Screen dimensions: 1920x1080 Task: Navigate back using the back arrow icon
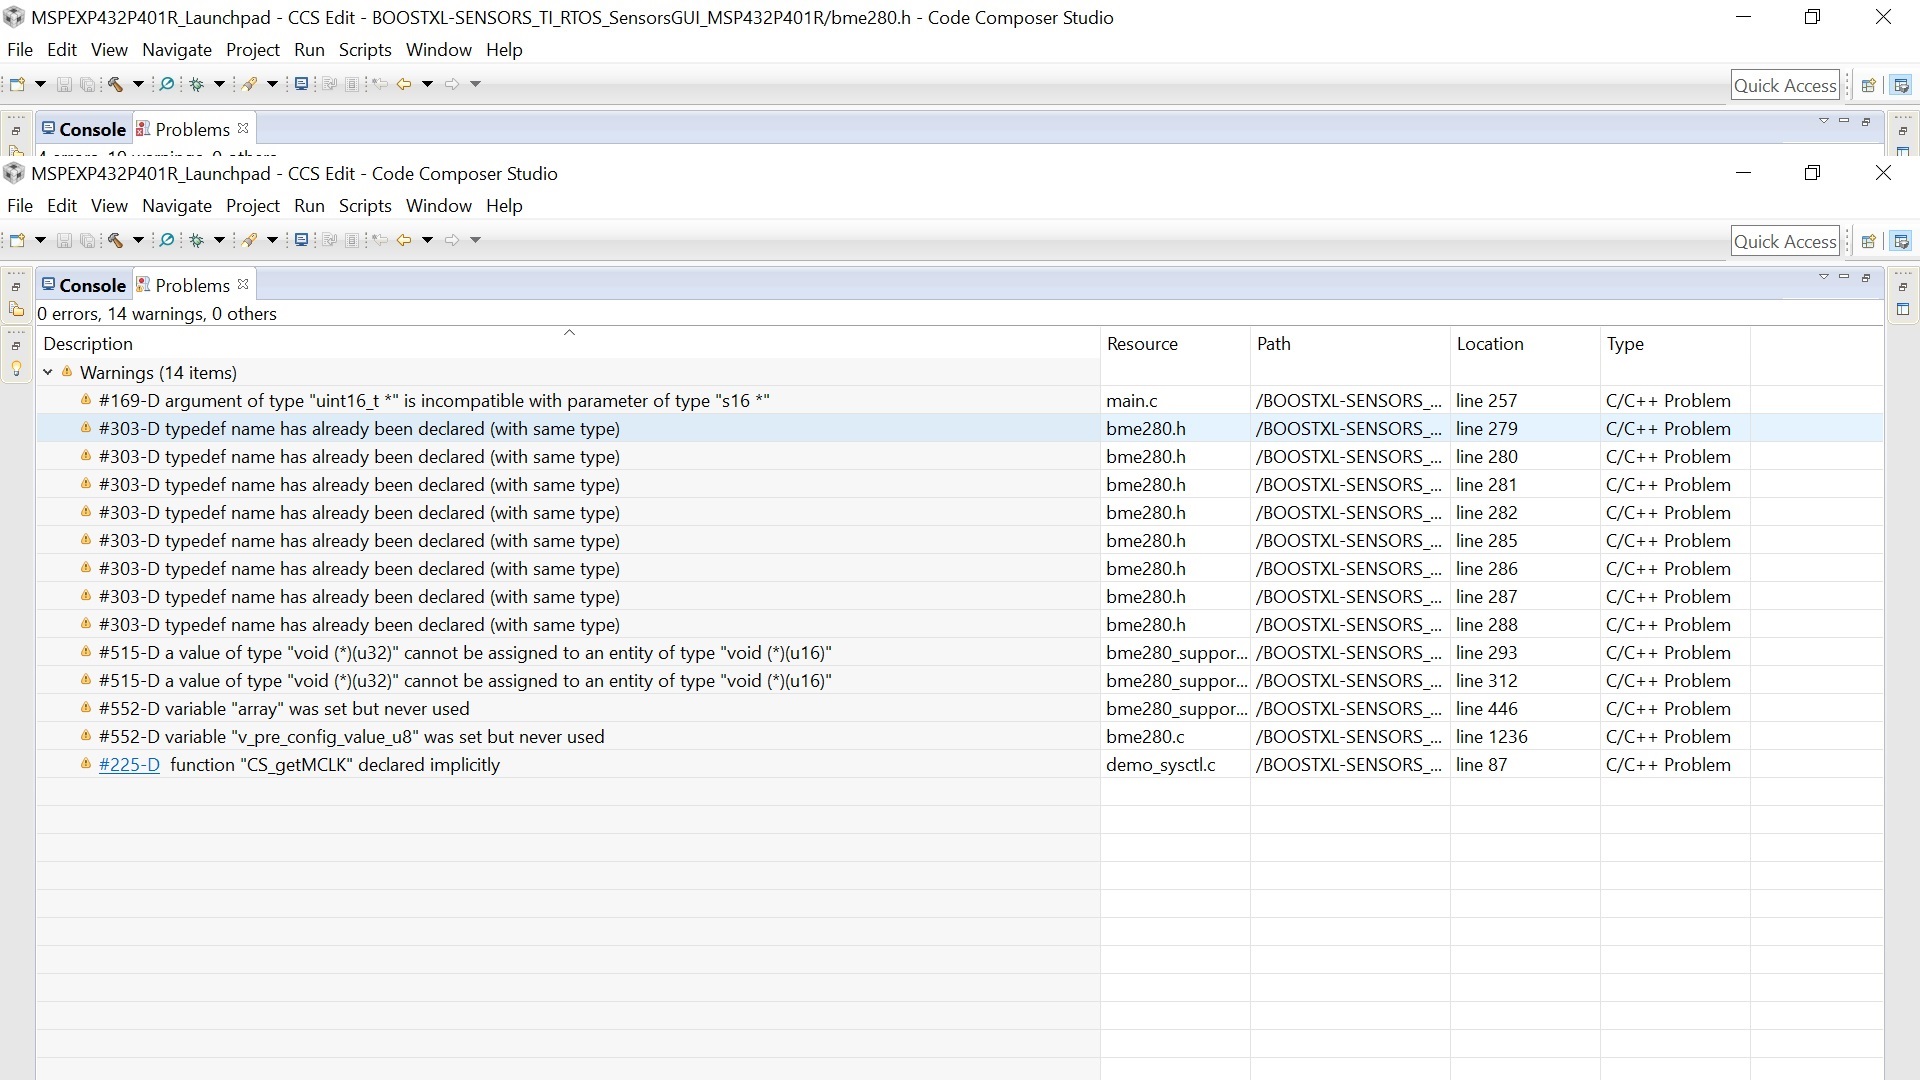[x=405, y=240]
